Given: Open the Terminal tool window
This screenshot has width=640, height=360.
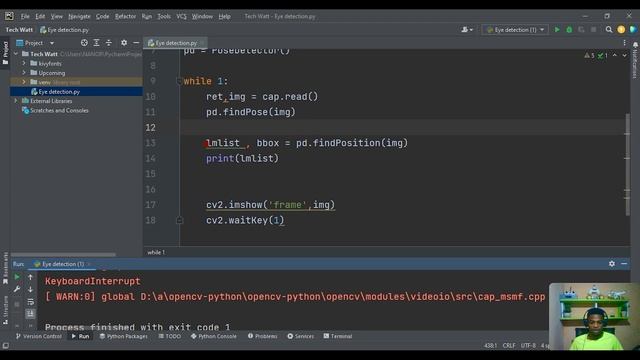Looking at the screenshot, I should tap(338, 336).
